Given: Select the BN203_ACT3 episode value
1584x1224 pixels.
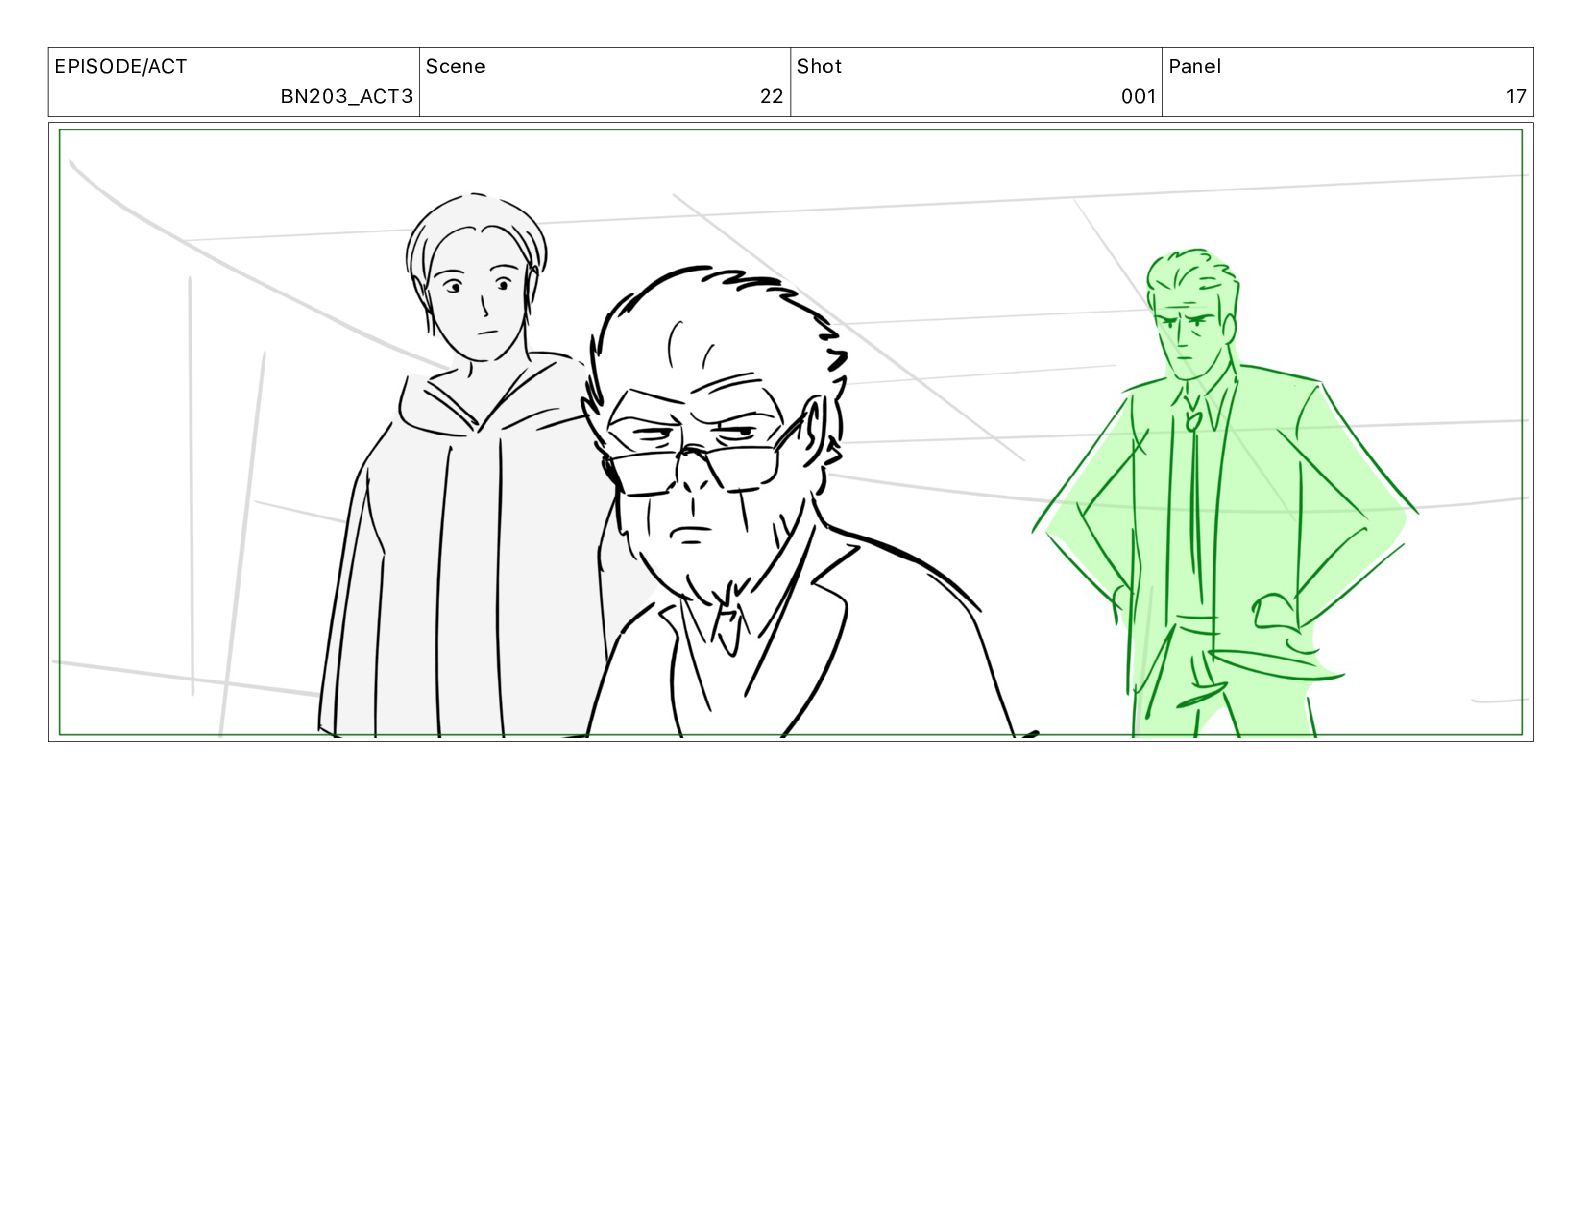Looking at the screenshot, I should tap(346, 97).
